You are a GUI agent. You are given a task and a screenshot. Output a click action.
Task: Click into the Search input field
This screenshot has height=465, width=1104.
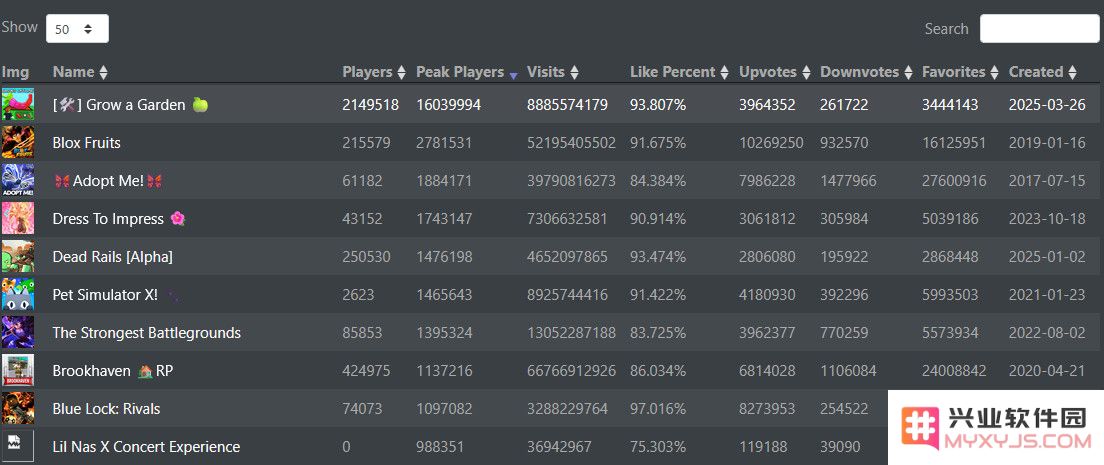[1039, 29]
